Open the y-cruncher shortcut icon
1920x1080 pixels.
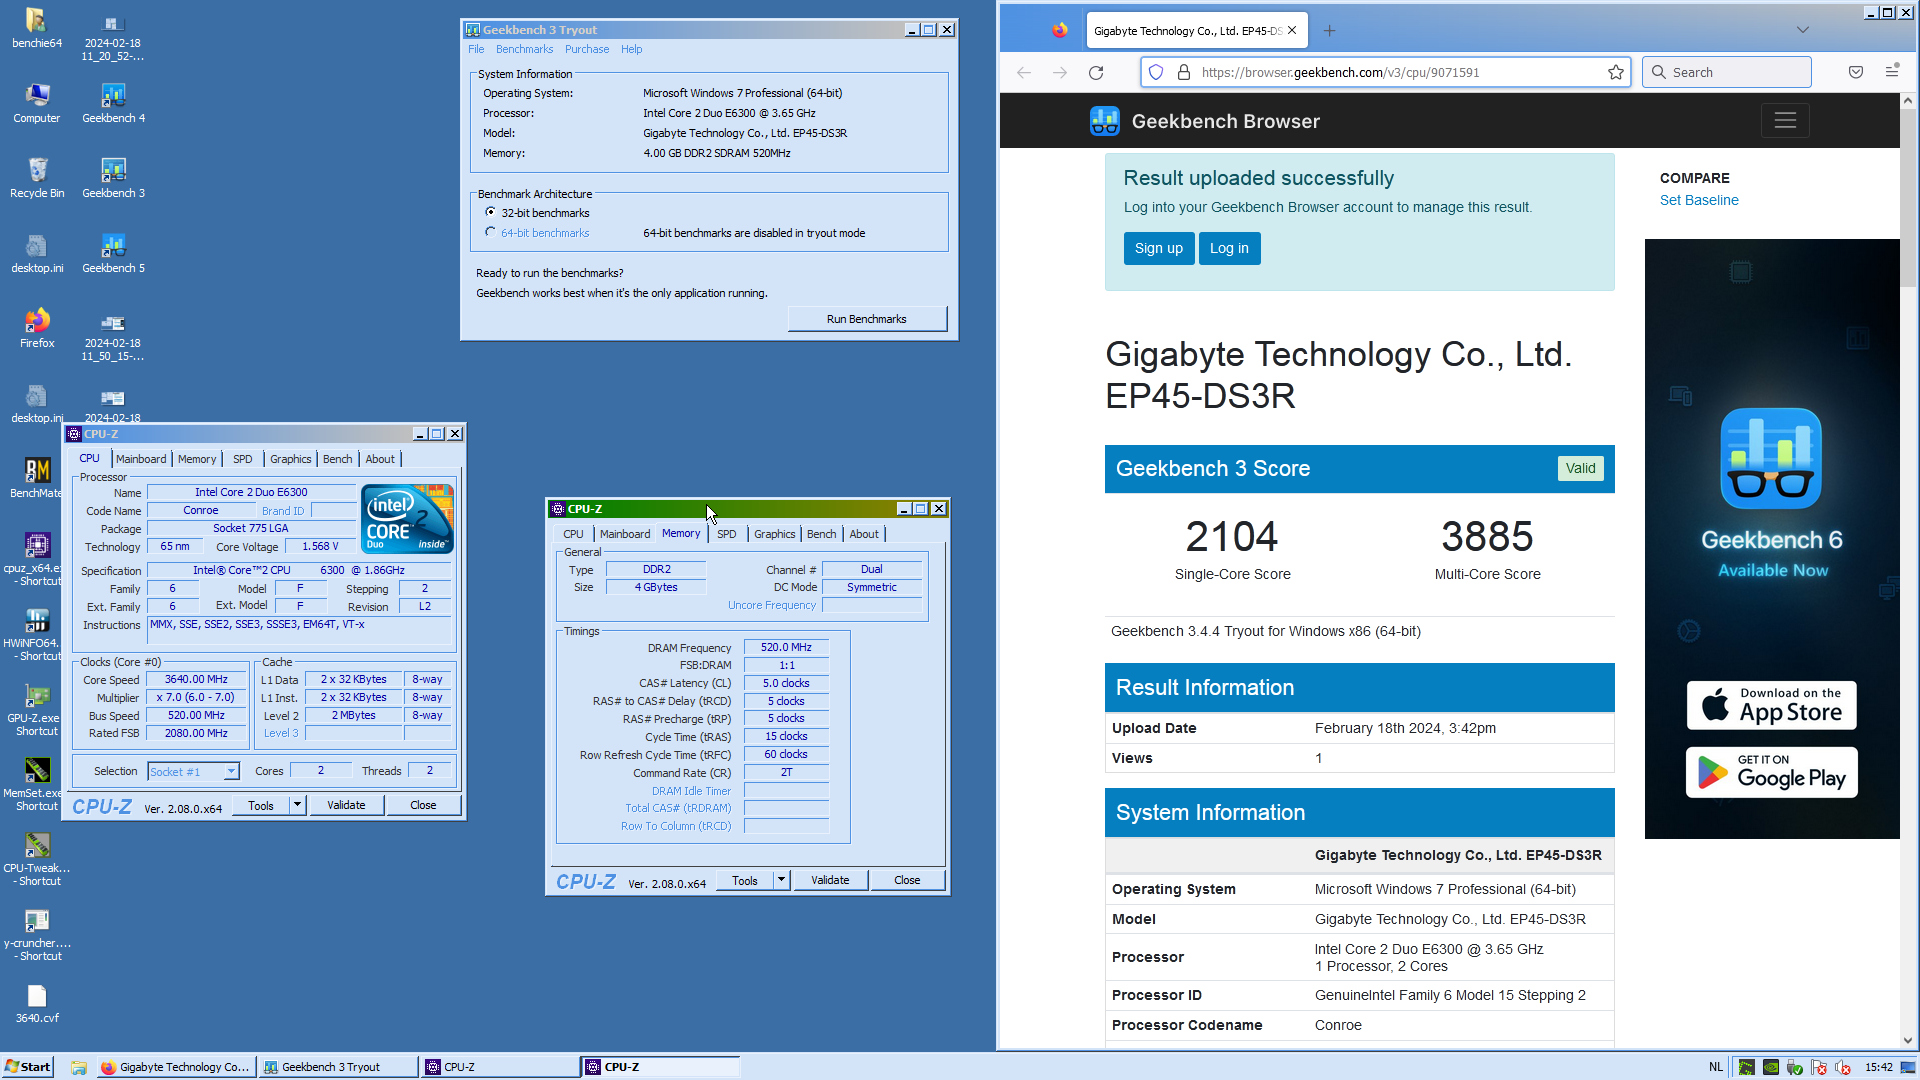pos(37,935)
